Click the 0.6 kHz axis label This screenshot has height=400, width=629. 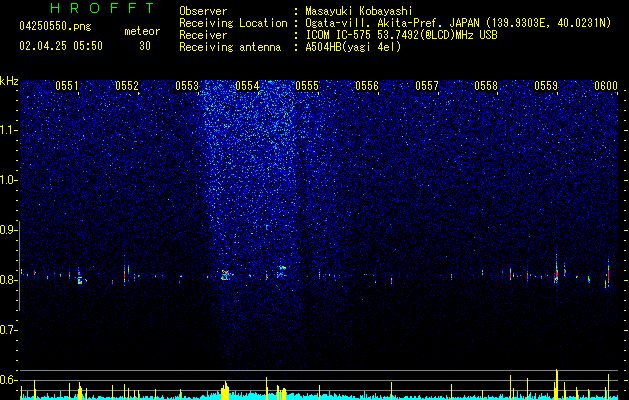(x=8, y=380)
